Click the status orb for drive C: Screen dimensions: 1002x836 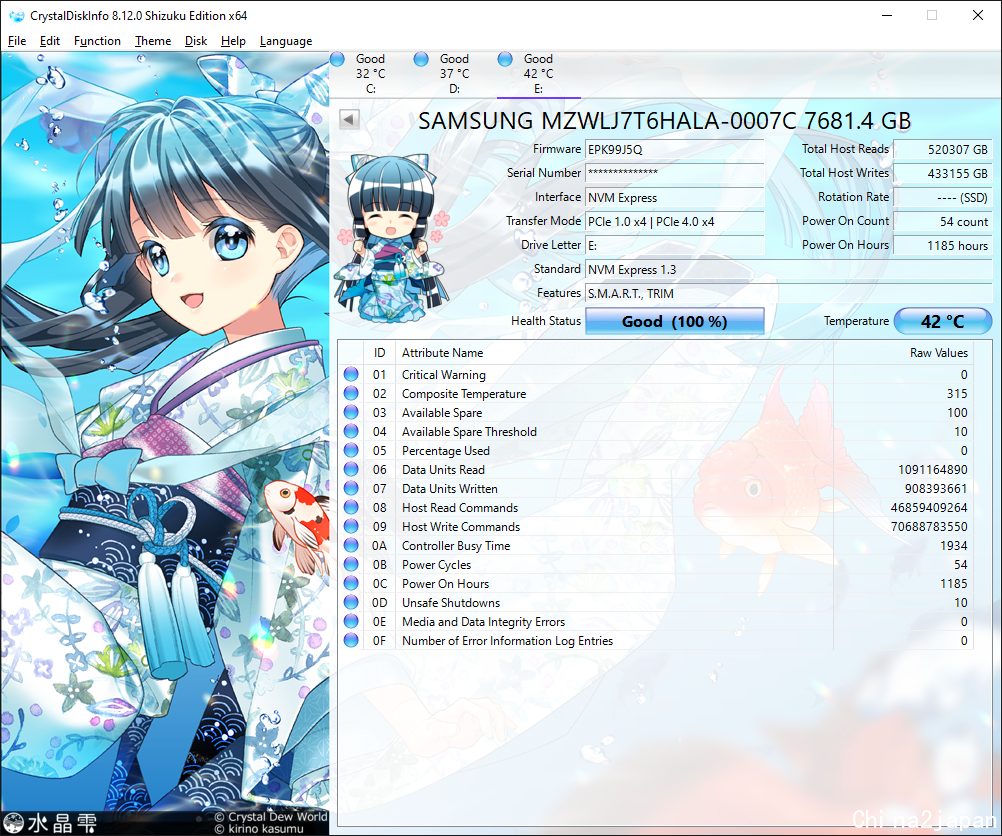[337, 59]
